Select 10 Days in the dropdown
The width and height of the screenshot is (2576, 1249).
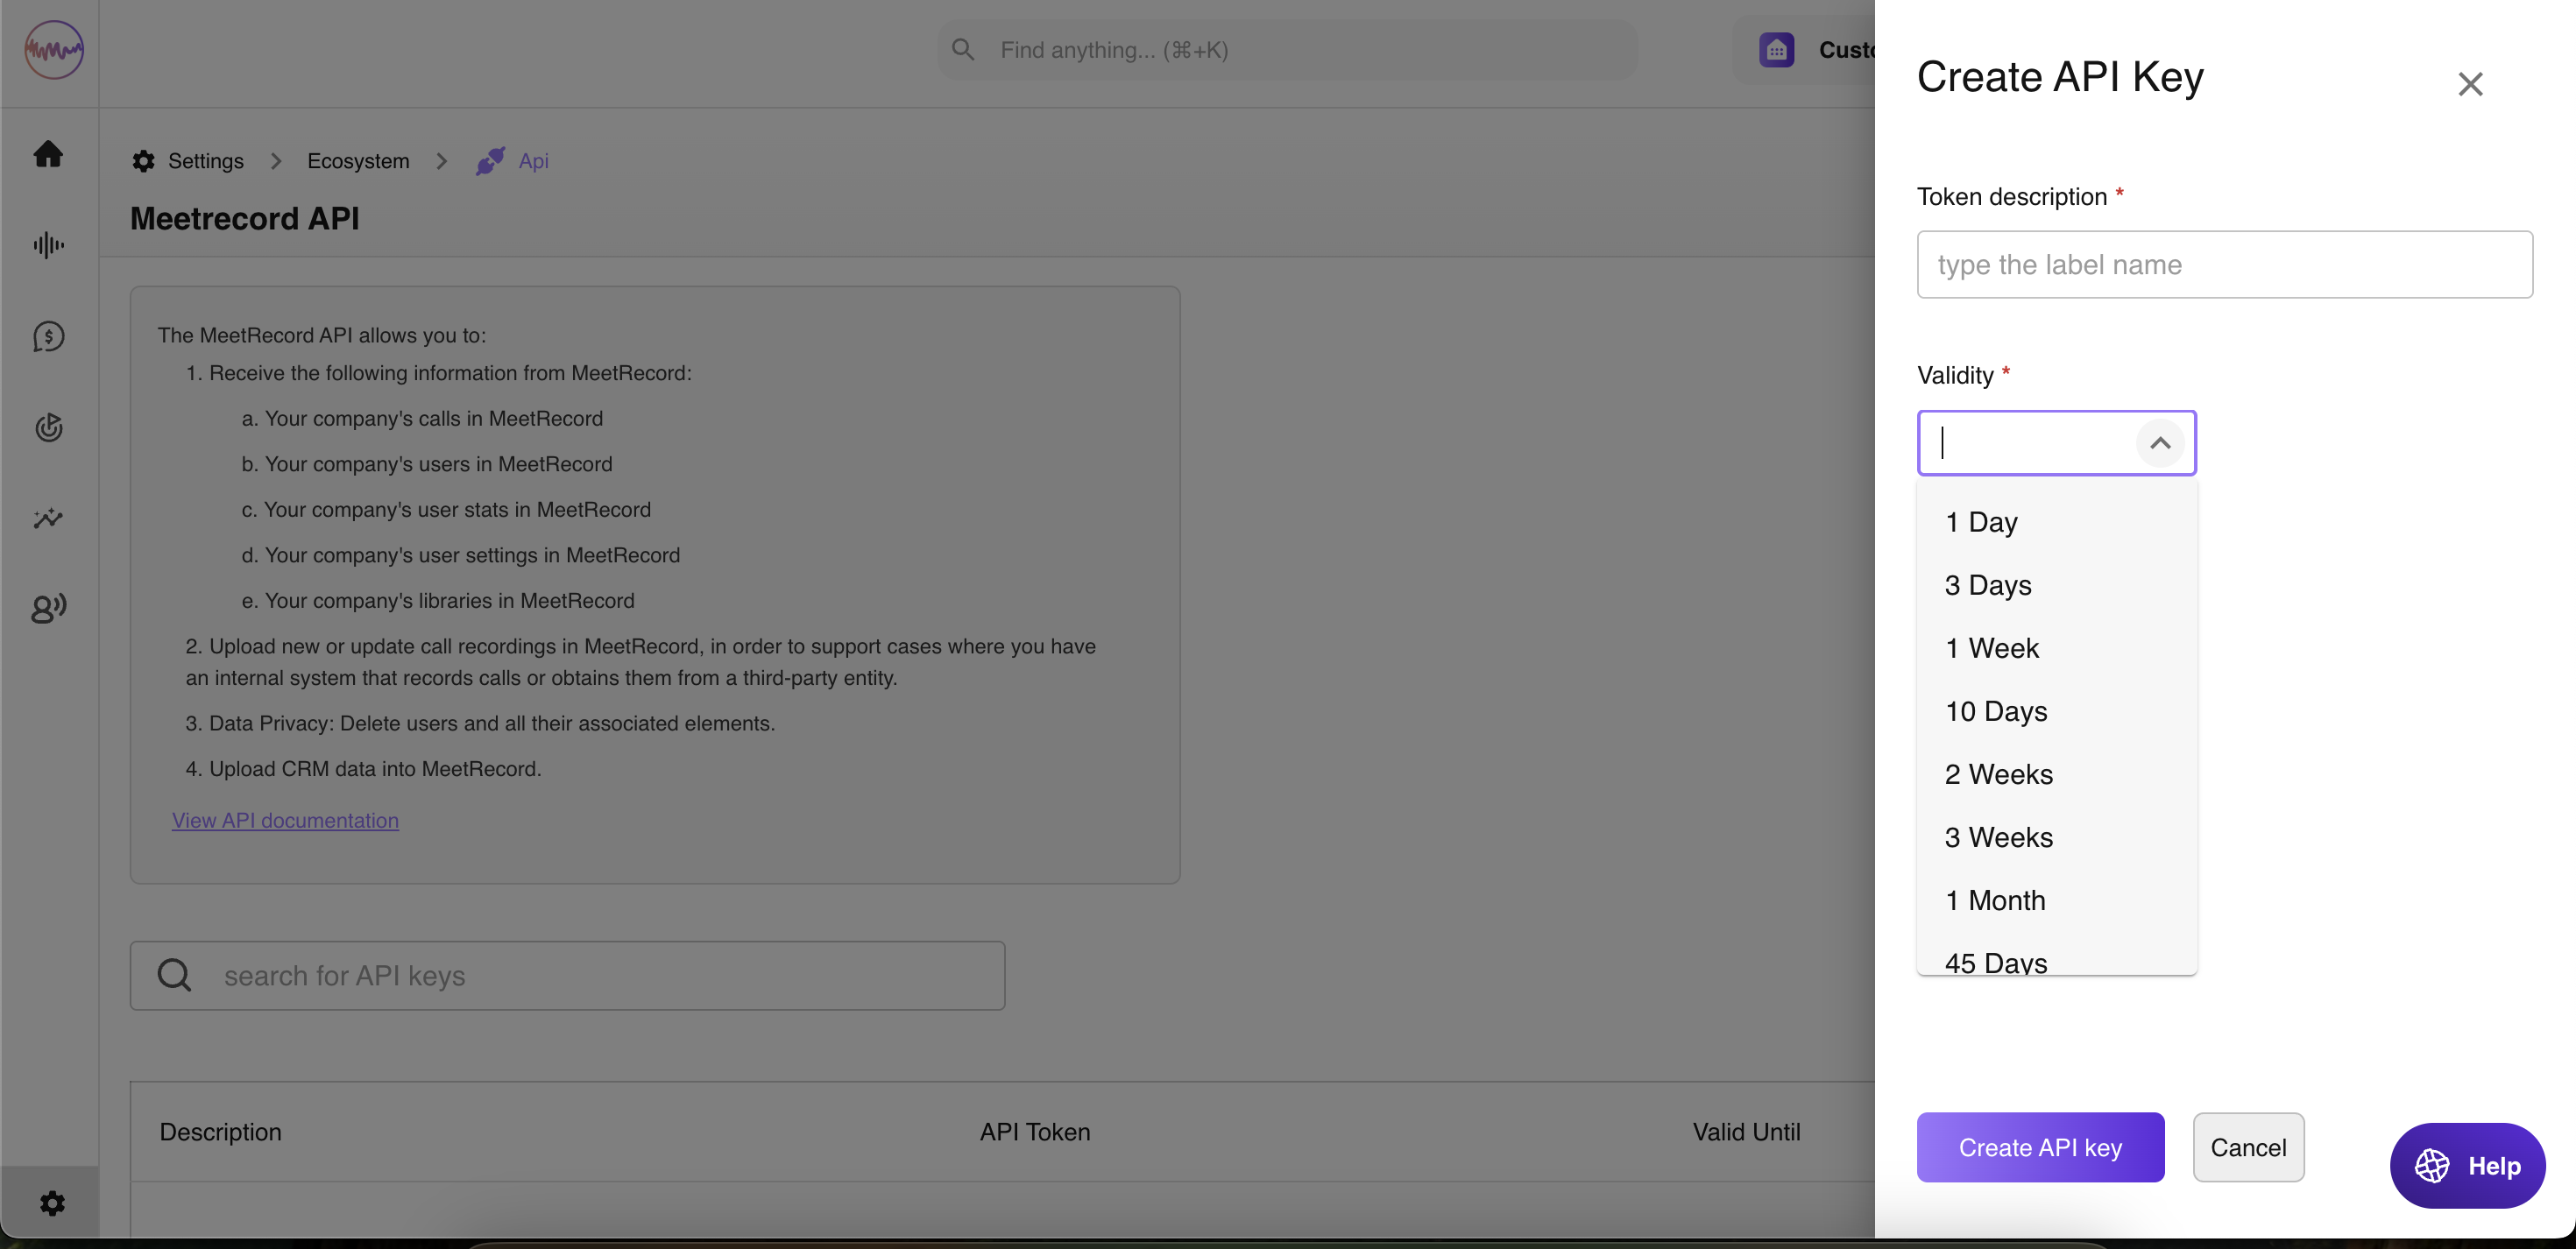pos(1996,711)
